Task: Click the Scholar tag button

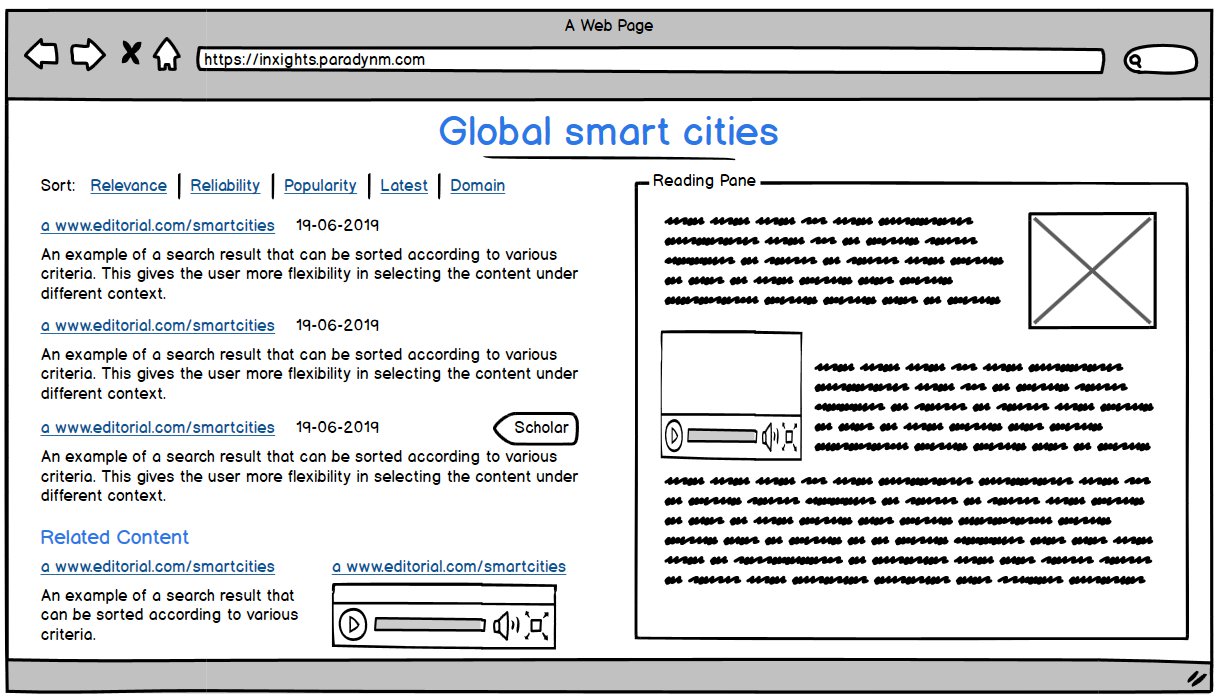Action: click(536, 428)
